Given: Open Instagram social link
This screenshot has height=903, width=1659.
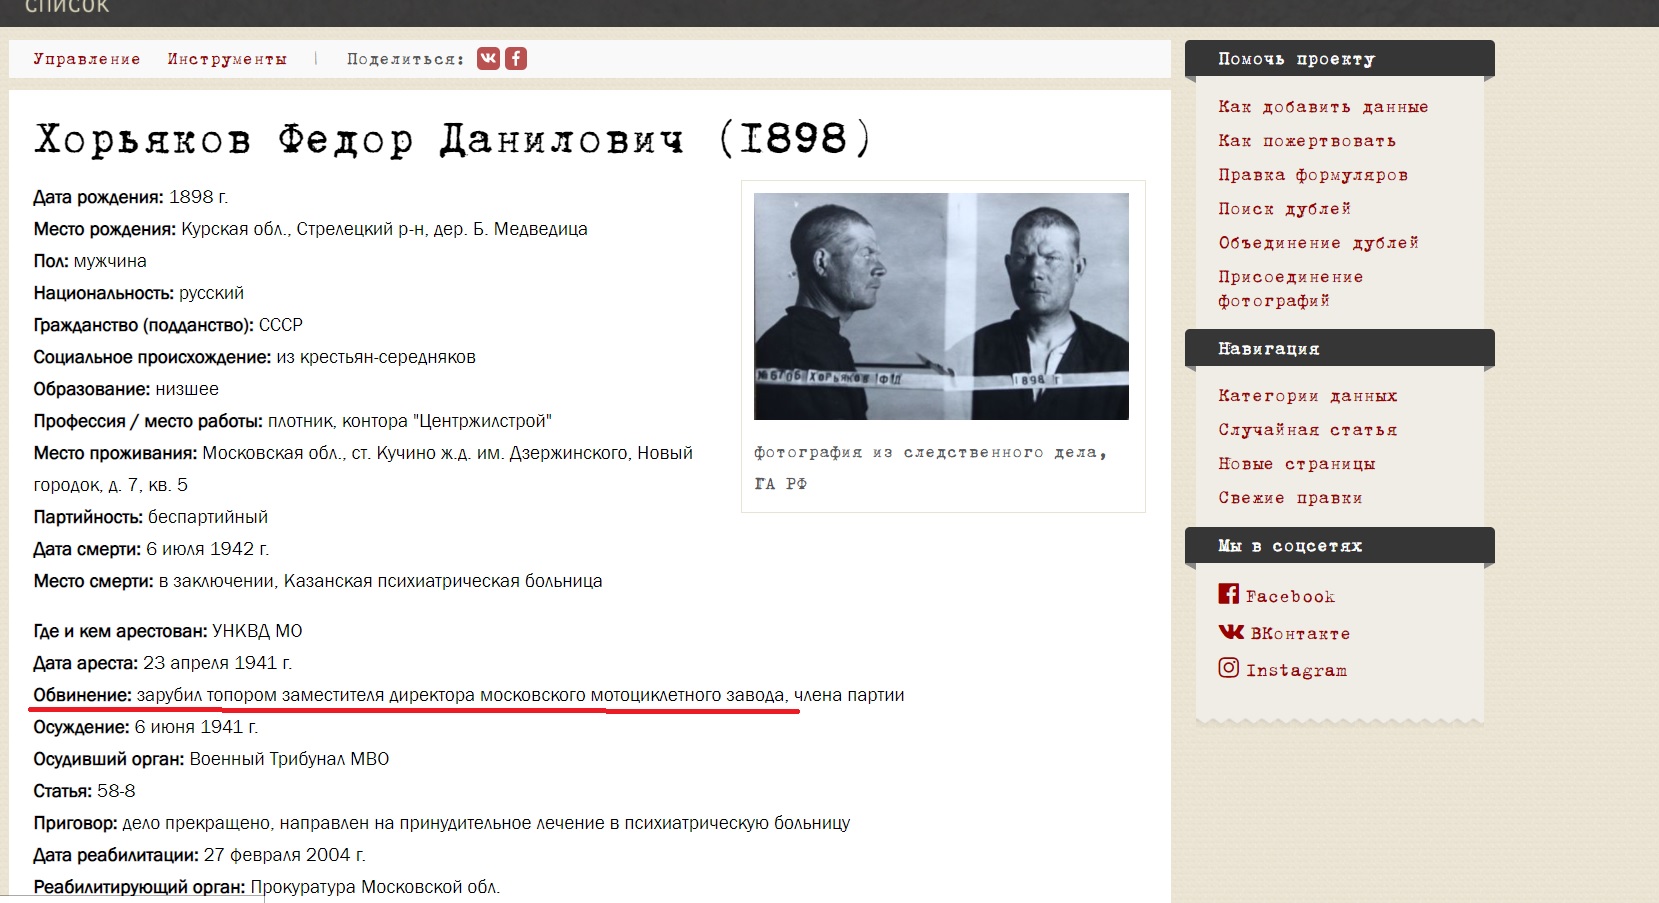Looking at the screenshot, I should coord(1283,669).
